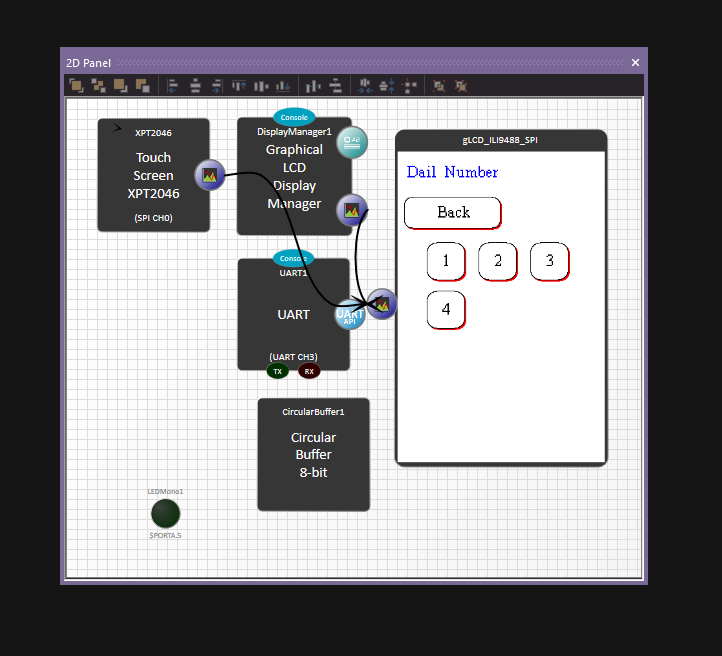Click the fourth layer-ordering icon, tan square behind grey
This screenshot has height=656, width=722.
(x=143, y=86)
